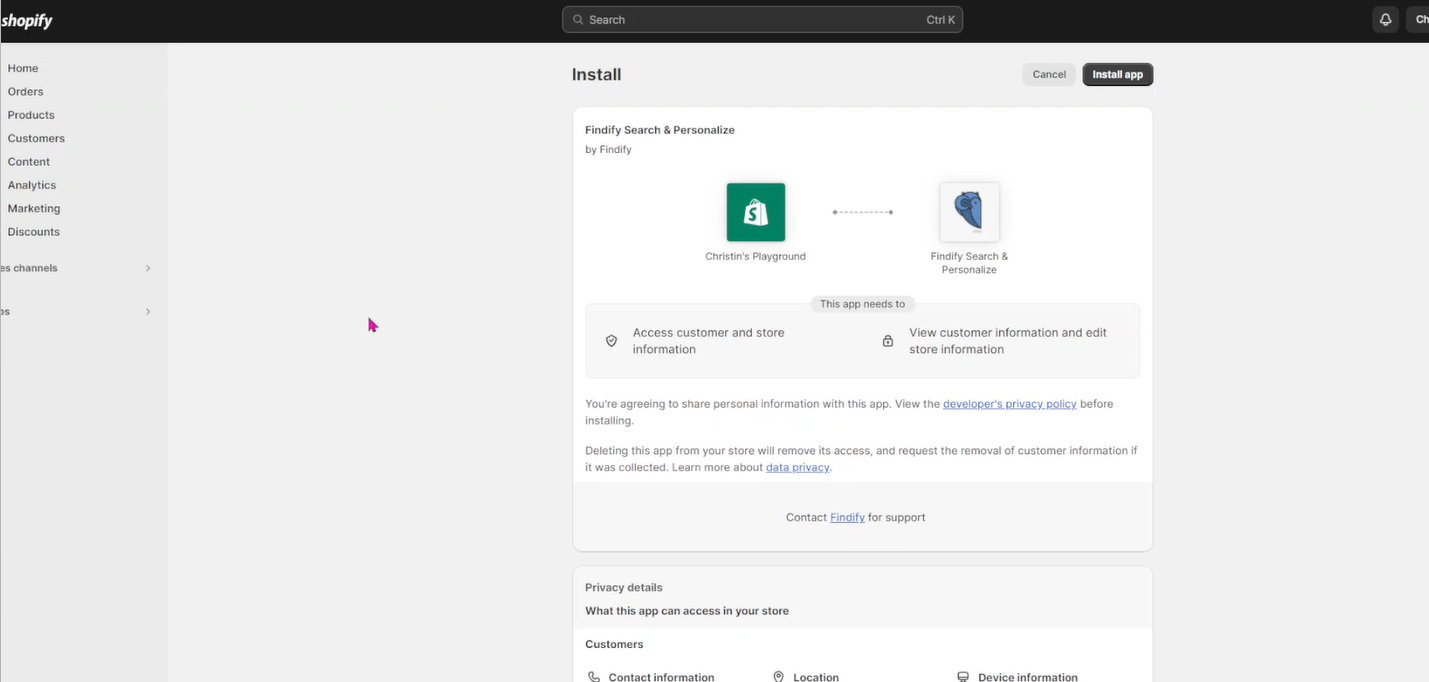Open Marketing in the sidebar
Viewport: 1429px width, 682px height.
(34, 208)
